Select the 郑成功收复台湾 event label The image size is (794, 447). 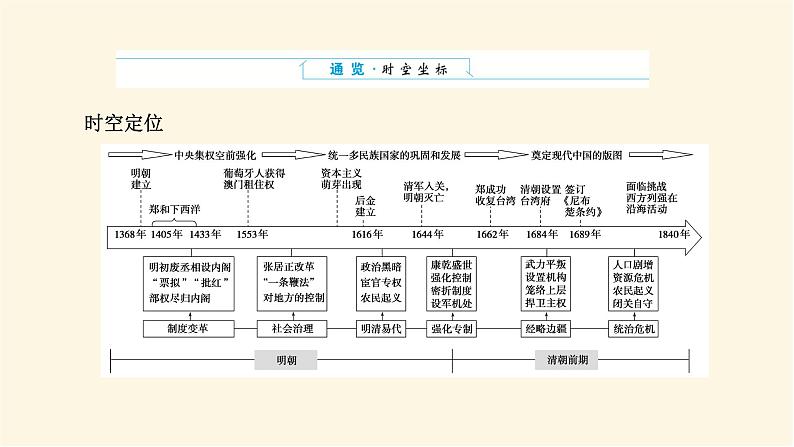tap(495, 195)
